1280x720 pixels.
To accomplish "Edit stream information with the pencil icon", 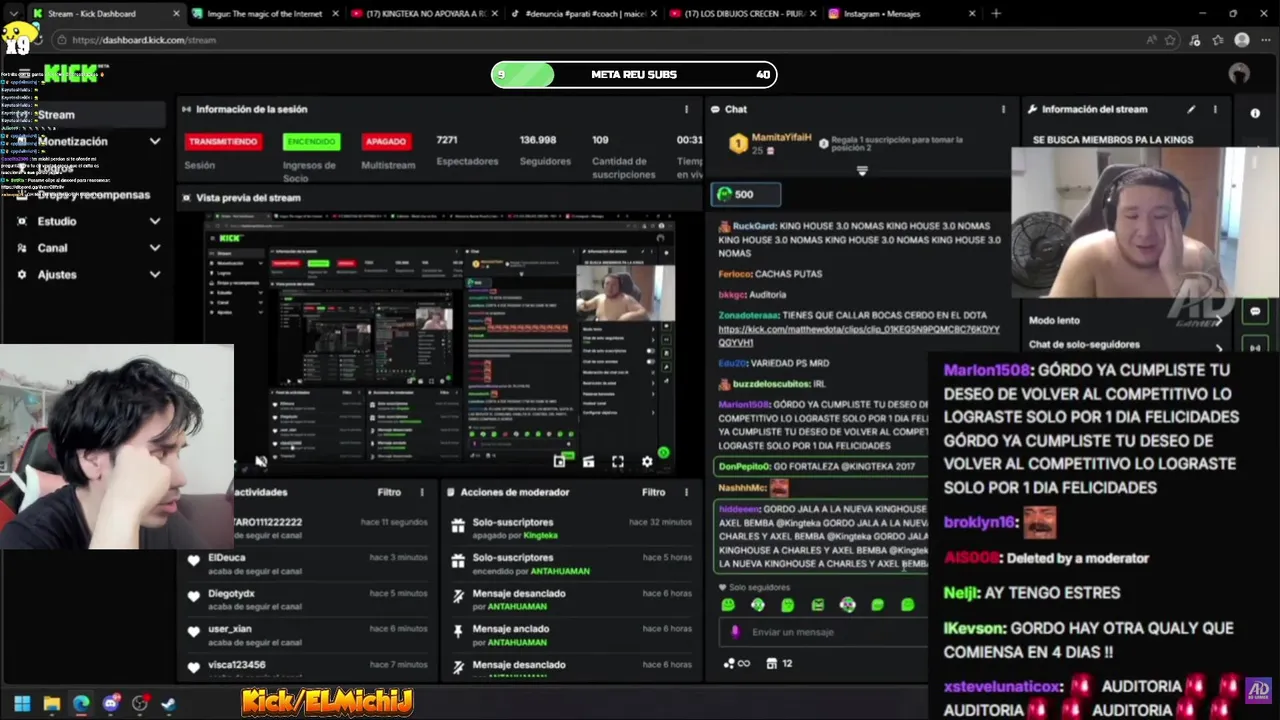I will click(1191, 109).
